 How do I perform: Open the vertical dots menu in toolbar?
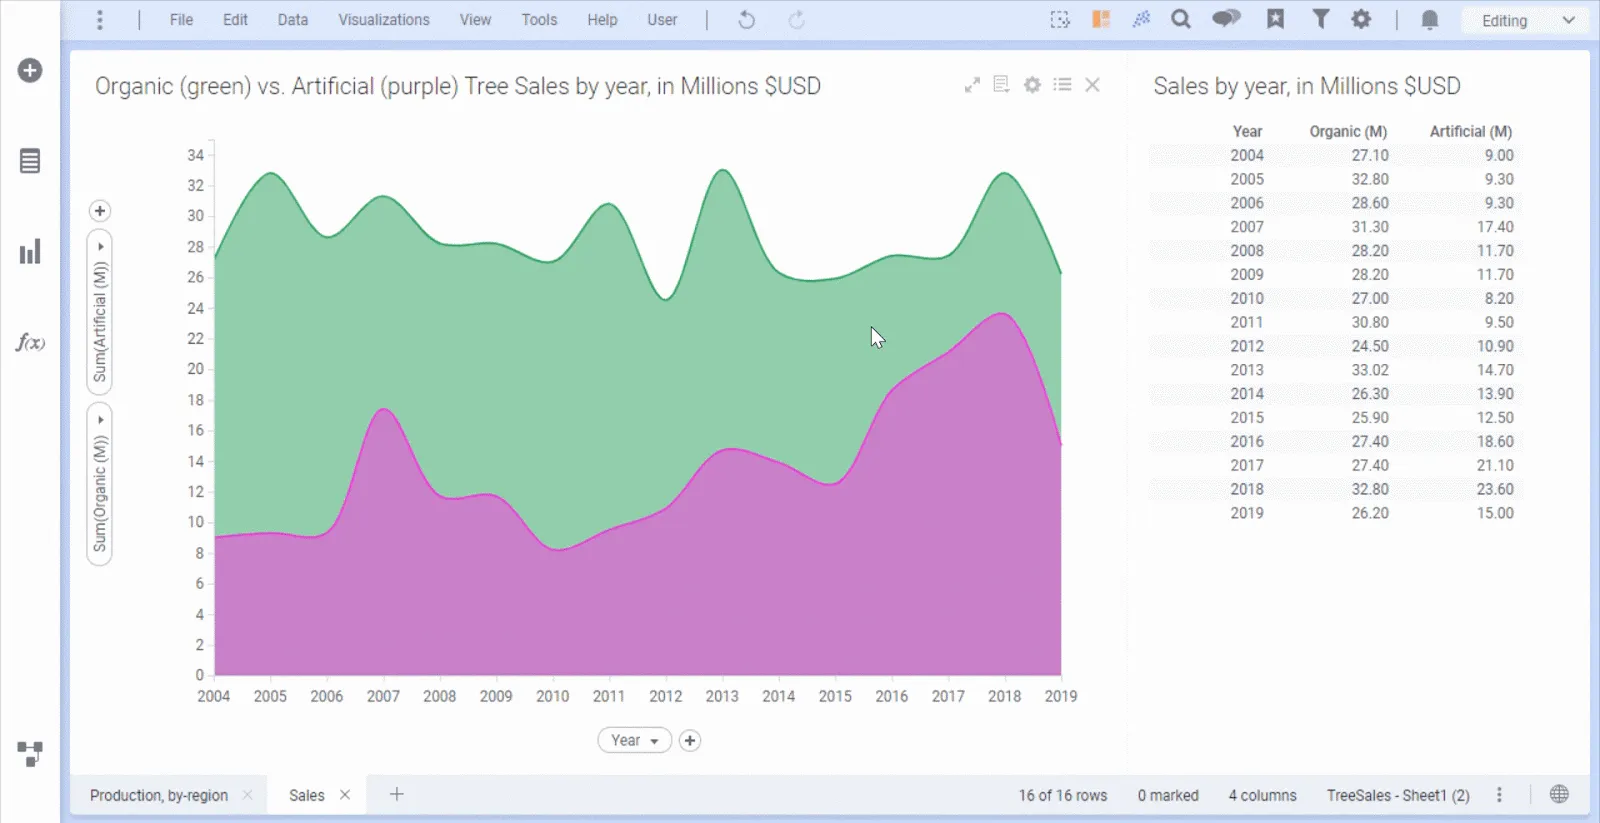click(x=99, y=20)
